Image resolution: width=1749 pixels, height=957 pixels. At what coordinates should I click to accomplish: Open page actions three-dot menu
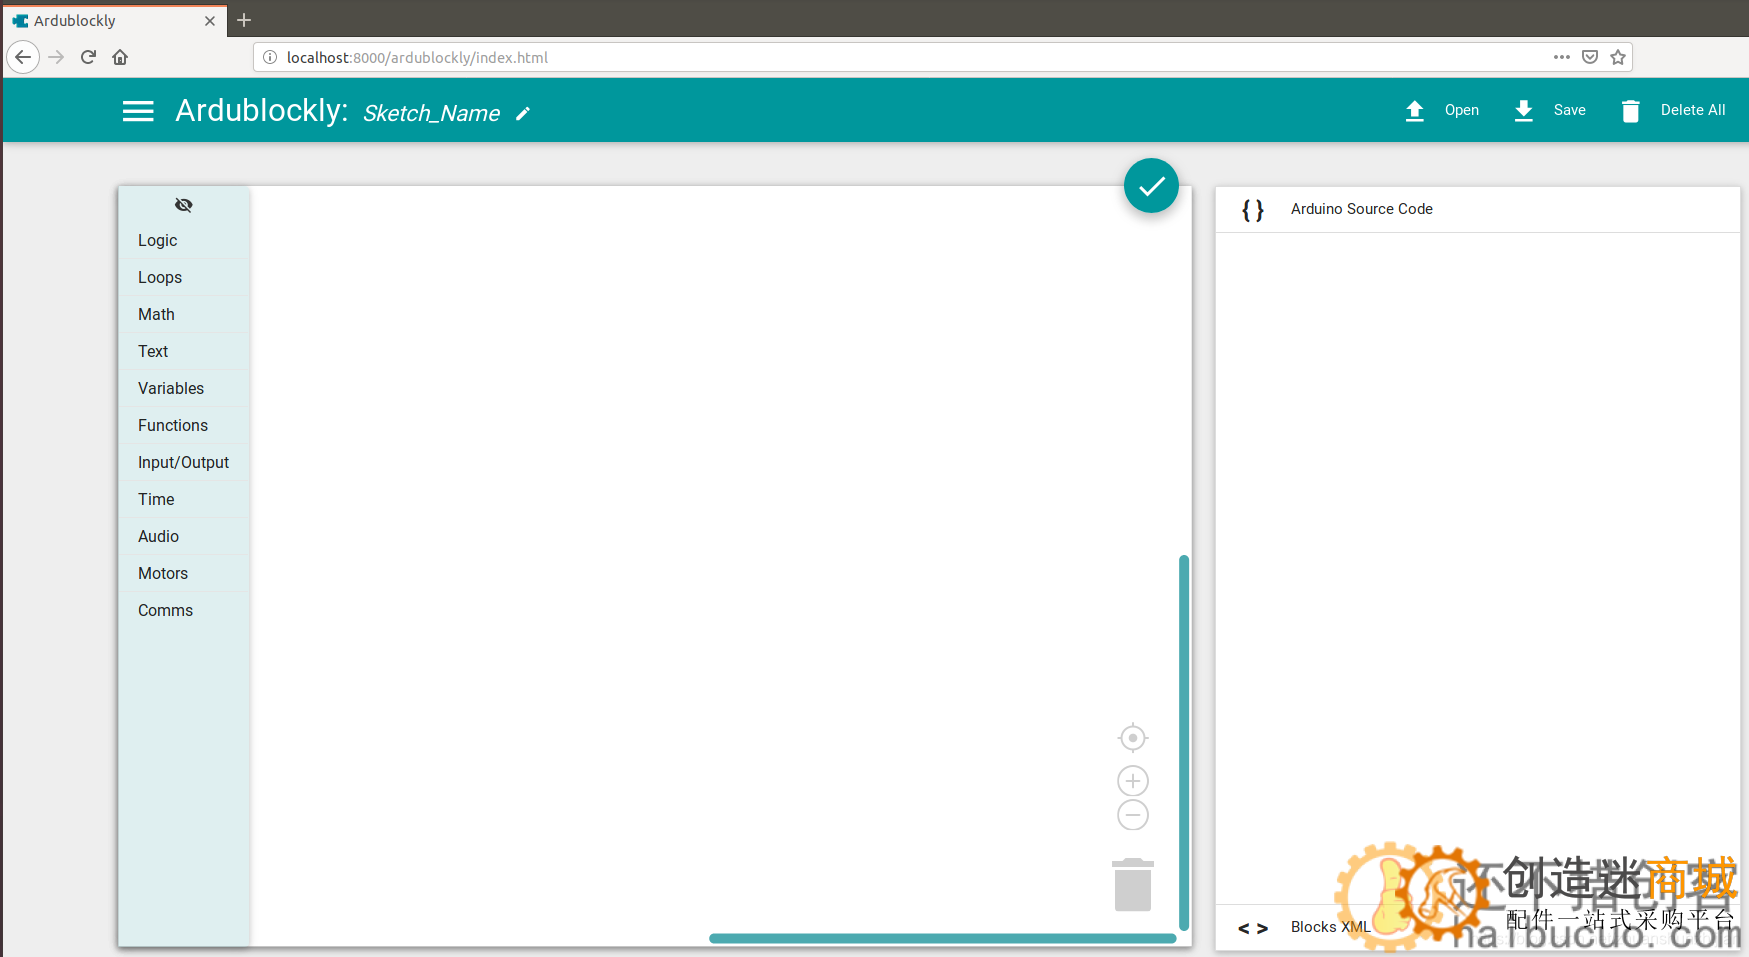pyautogui.click(x=1562, y=57)
